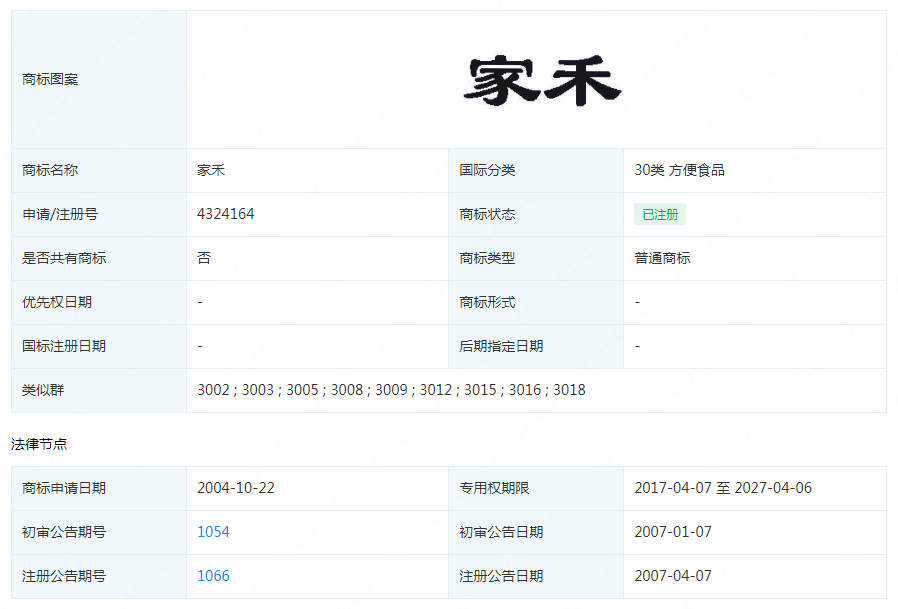Click the 注册公告日期 label
This screenshot has width=898, height=609.
point(501,576)
